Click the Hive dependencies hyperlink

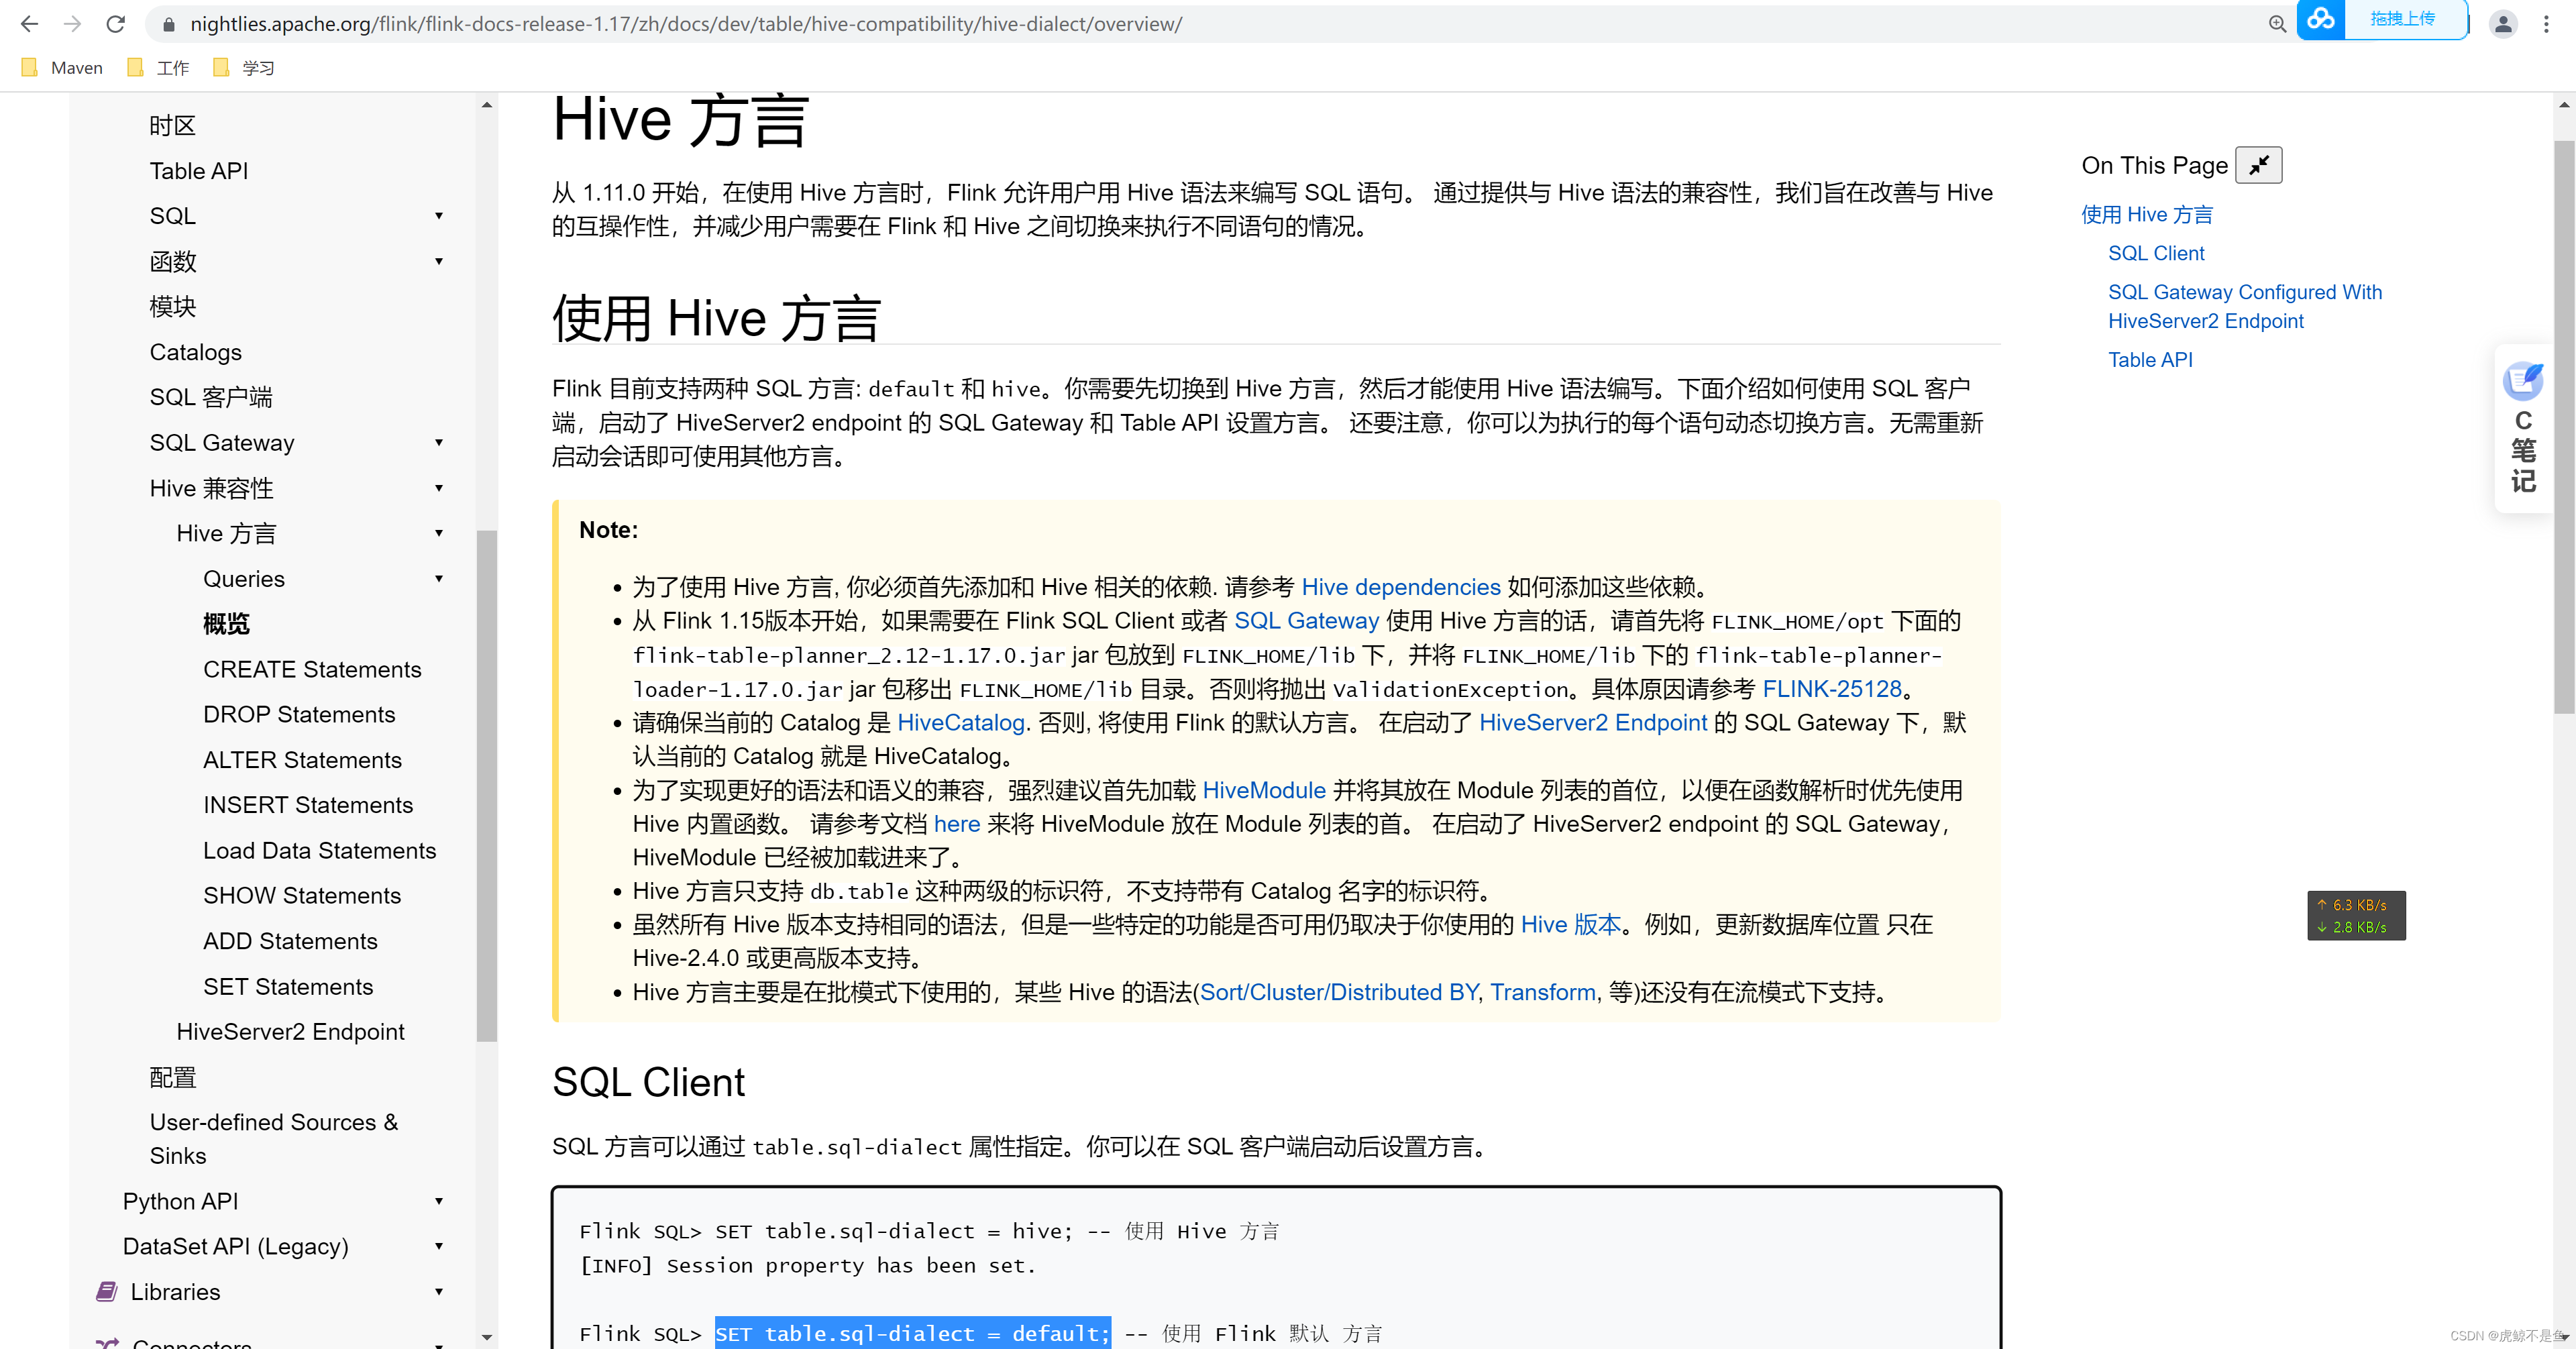[x=1399, y=586]
